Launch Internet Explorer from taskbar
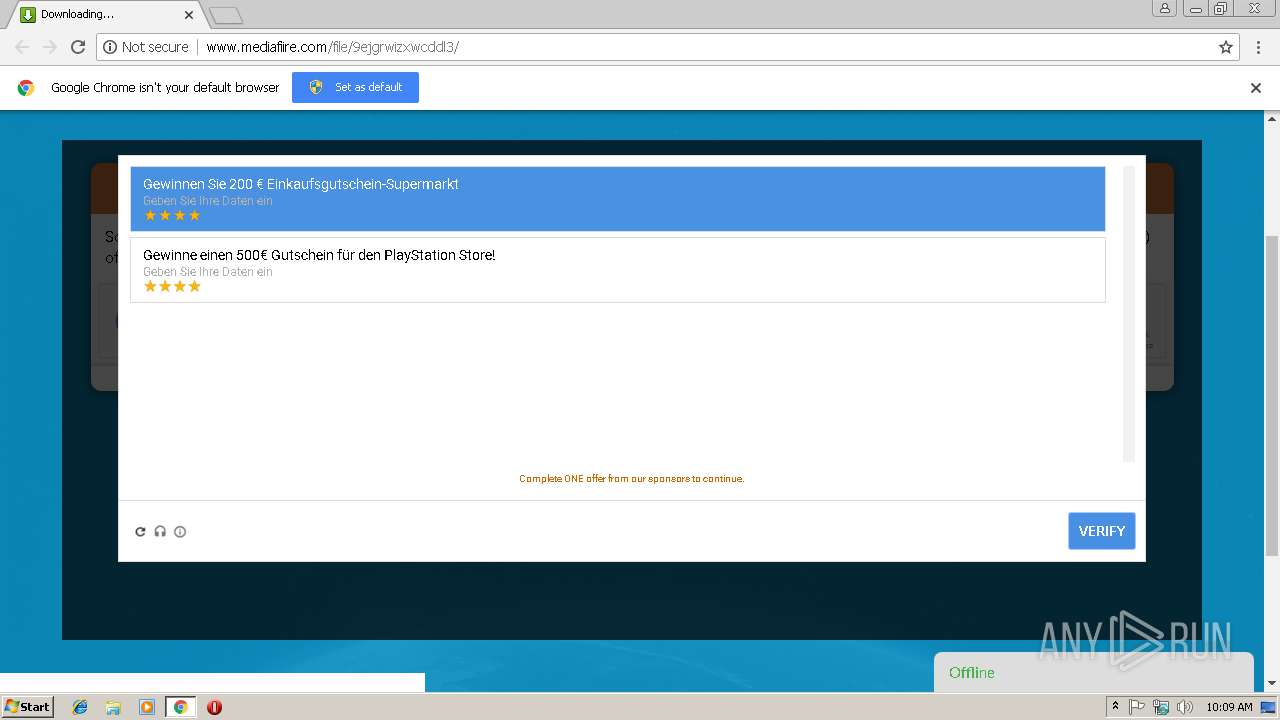The width and height of the screenshot is (1280, 720). [x=80, y=707]
